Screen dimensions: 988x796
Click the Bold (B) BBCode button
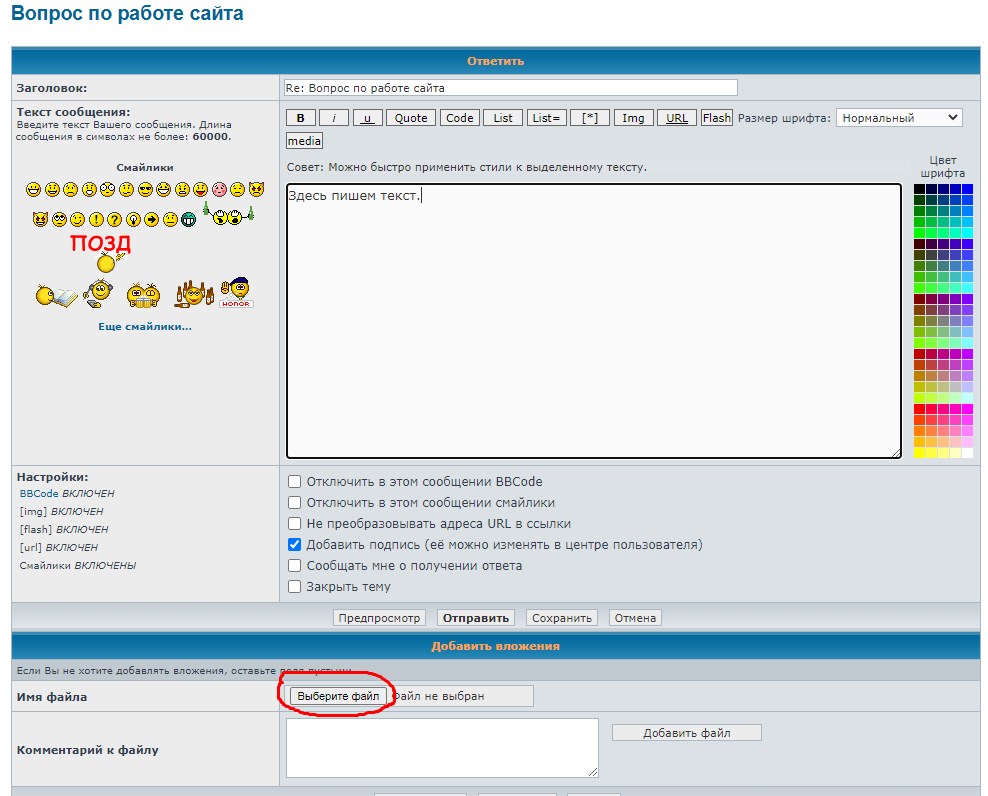[301, 118]
